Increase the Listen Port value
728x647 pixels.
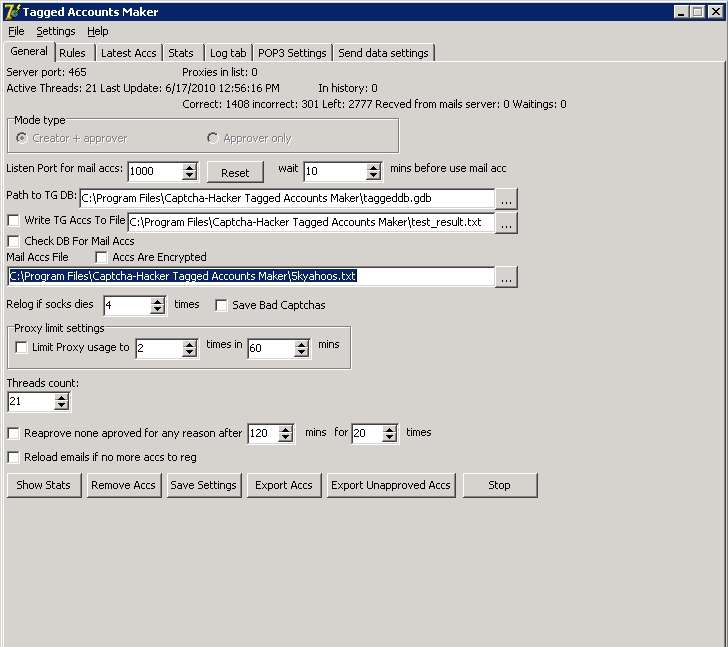click(x=189, y=167)
